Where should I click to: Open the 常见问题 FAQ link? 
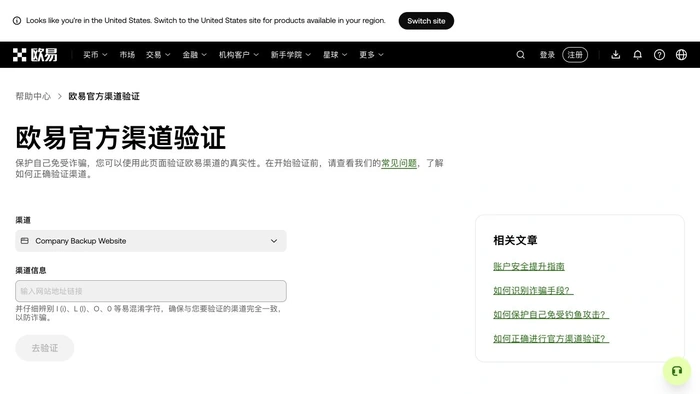399,163
